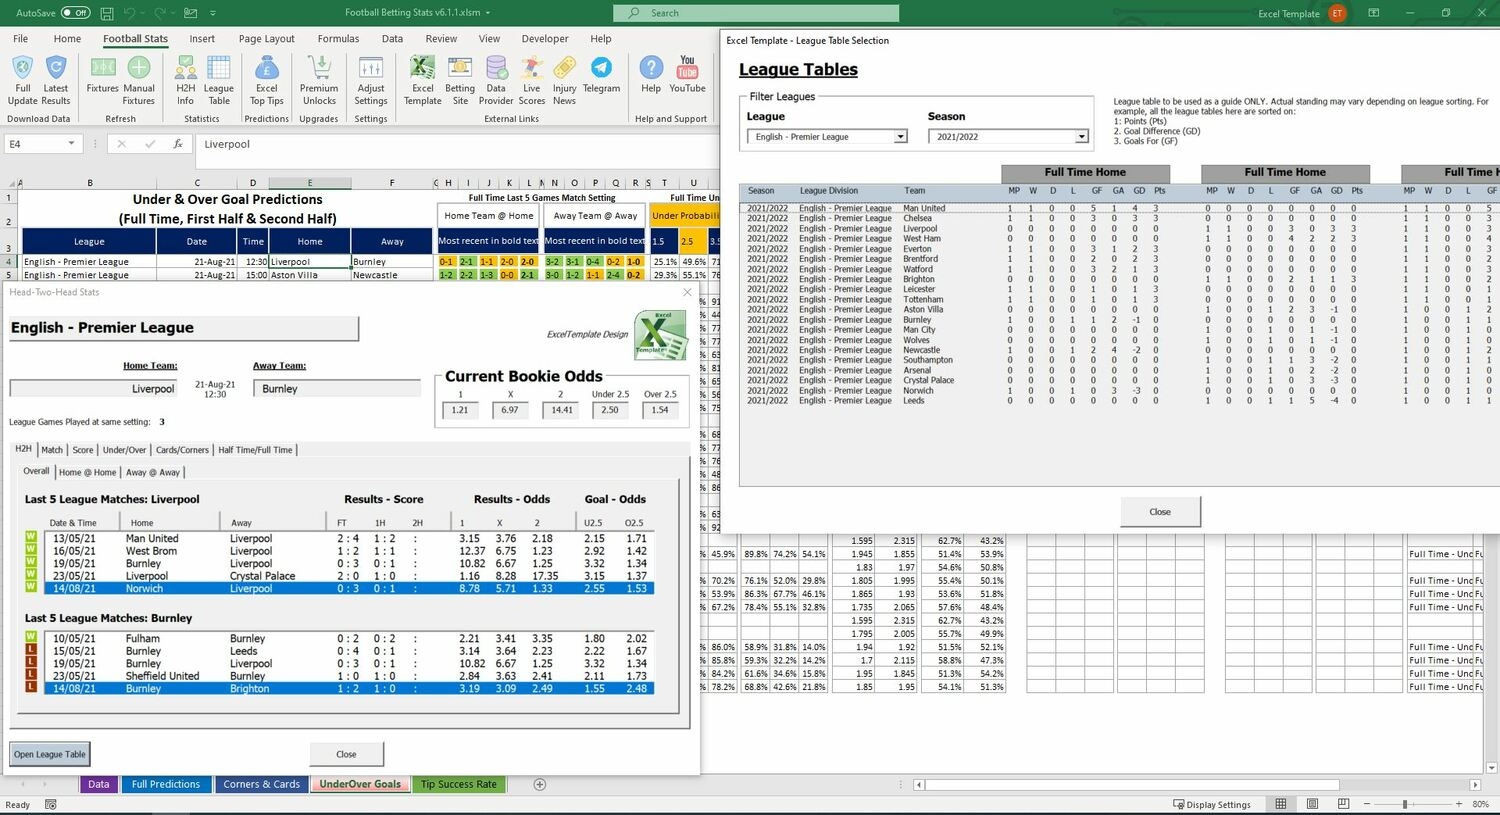Open the Manual Fixtures tool
Screen dimensions: 1500x815
point(138,80)
